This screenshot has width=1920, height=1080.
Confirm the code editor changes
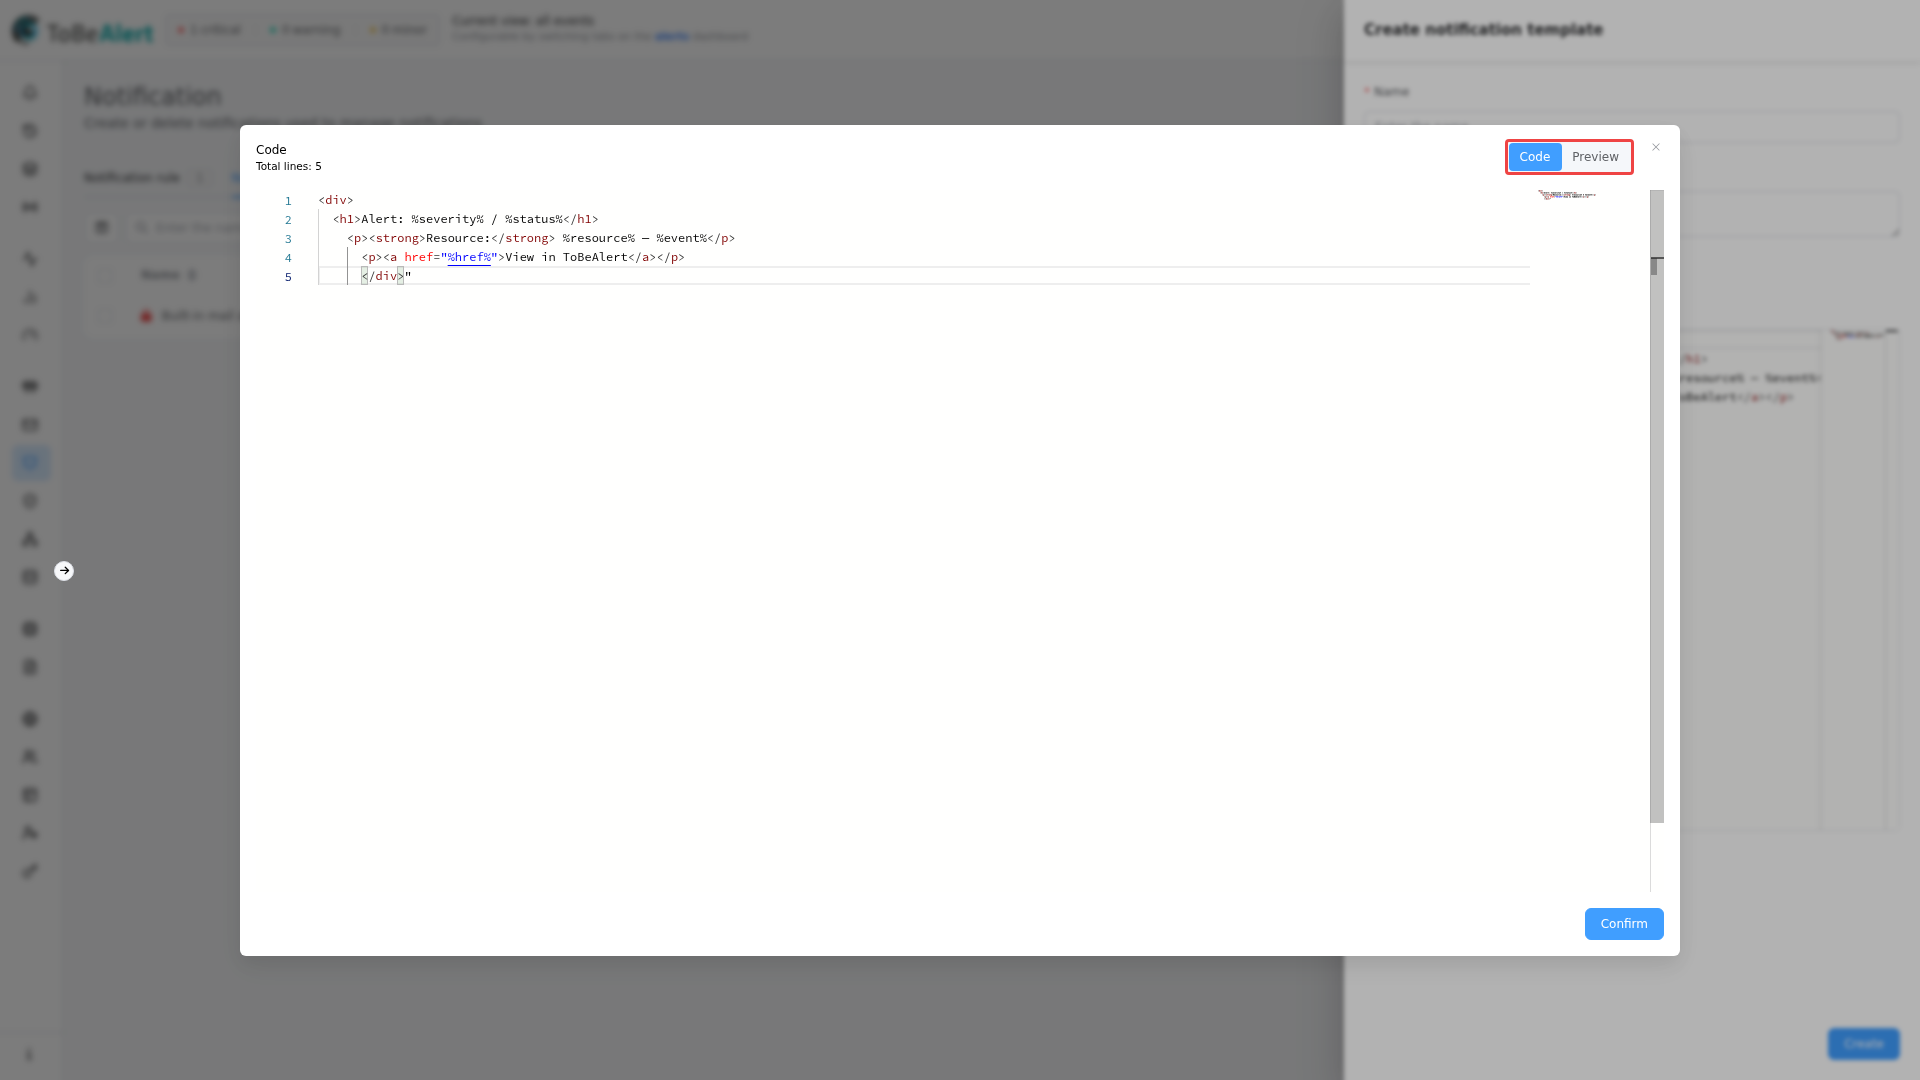click(x=1624, y=924)
